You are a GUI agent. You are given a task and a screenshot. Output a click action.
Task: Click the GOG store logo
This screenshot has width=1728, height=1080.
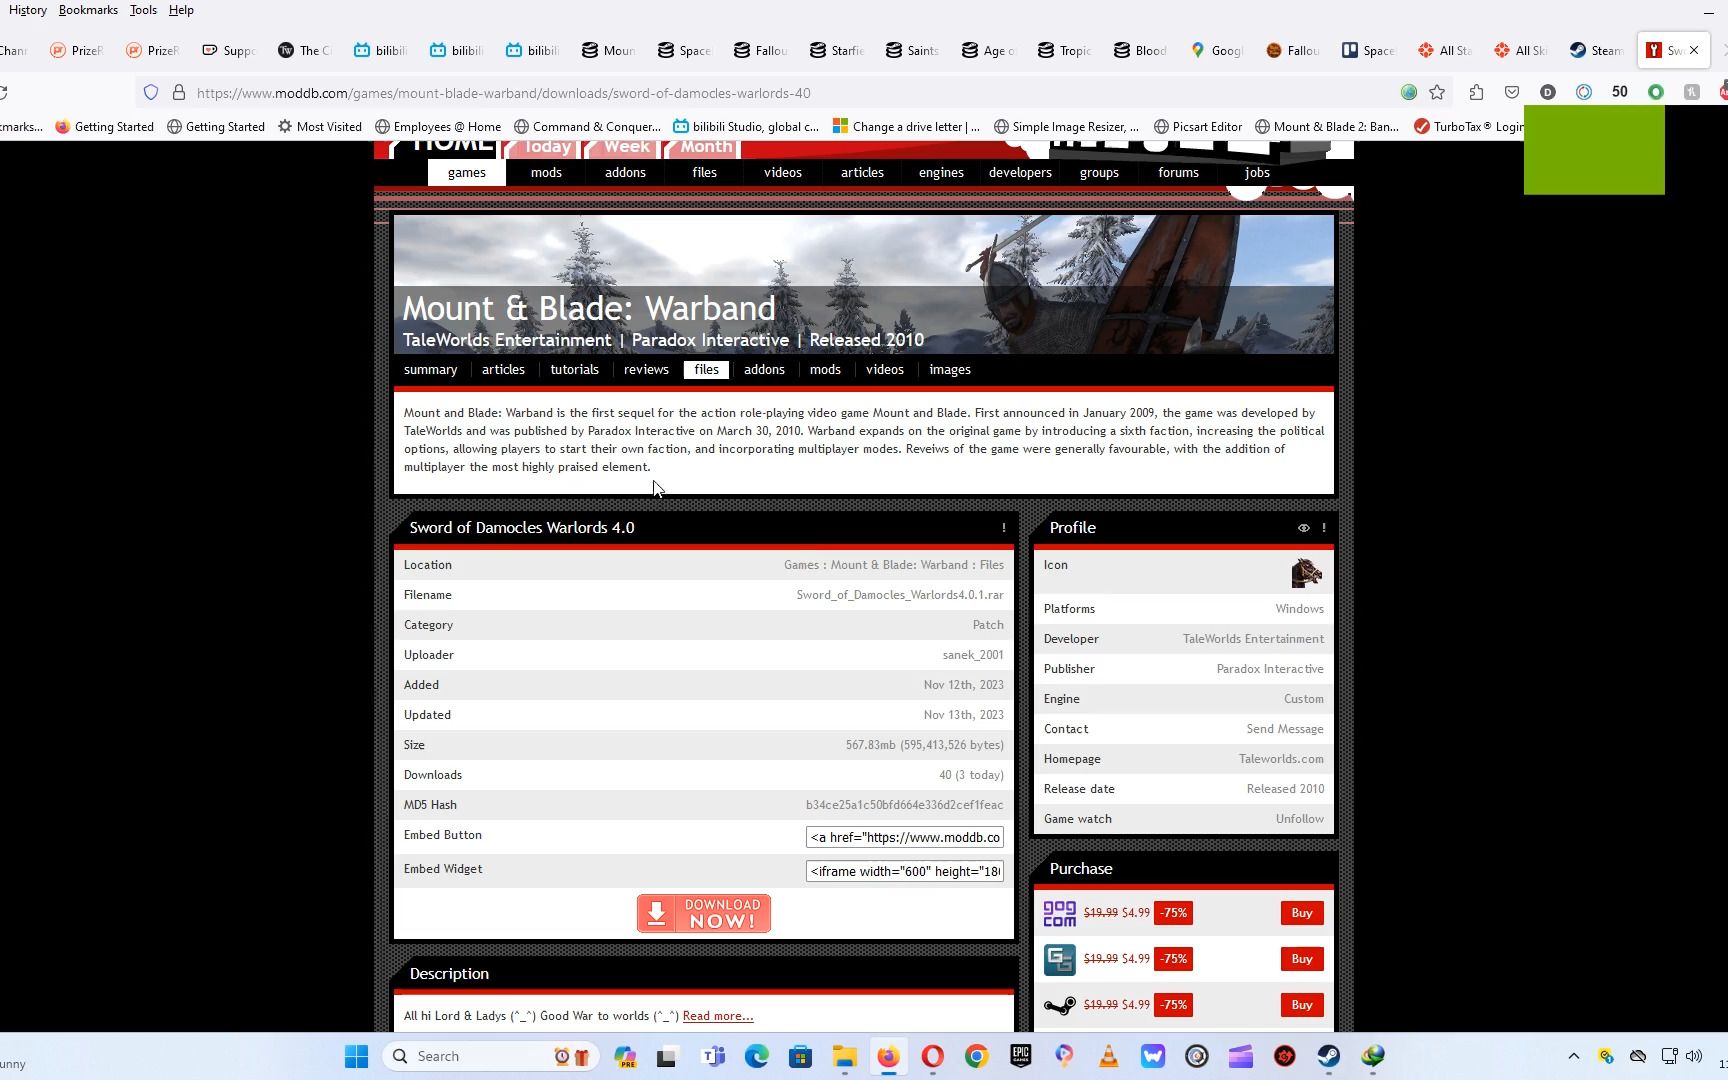pos(1060,913)
